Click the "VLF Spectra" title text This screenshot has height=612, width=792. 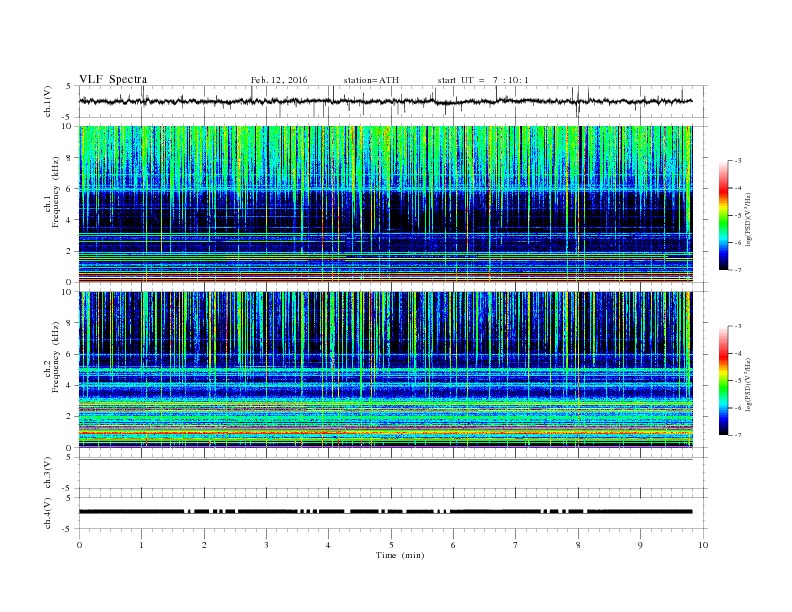click(113, 79)
